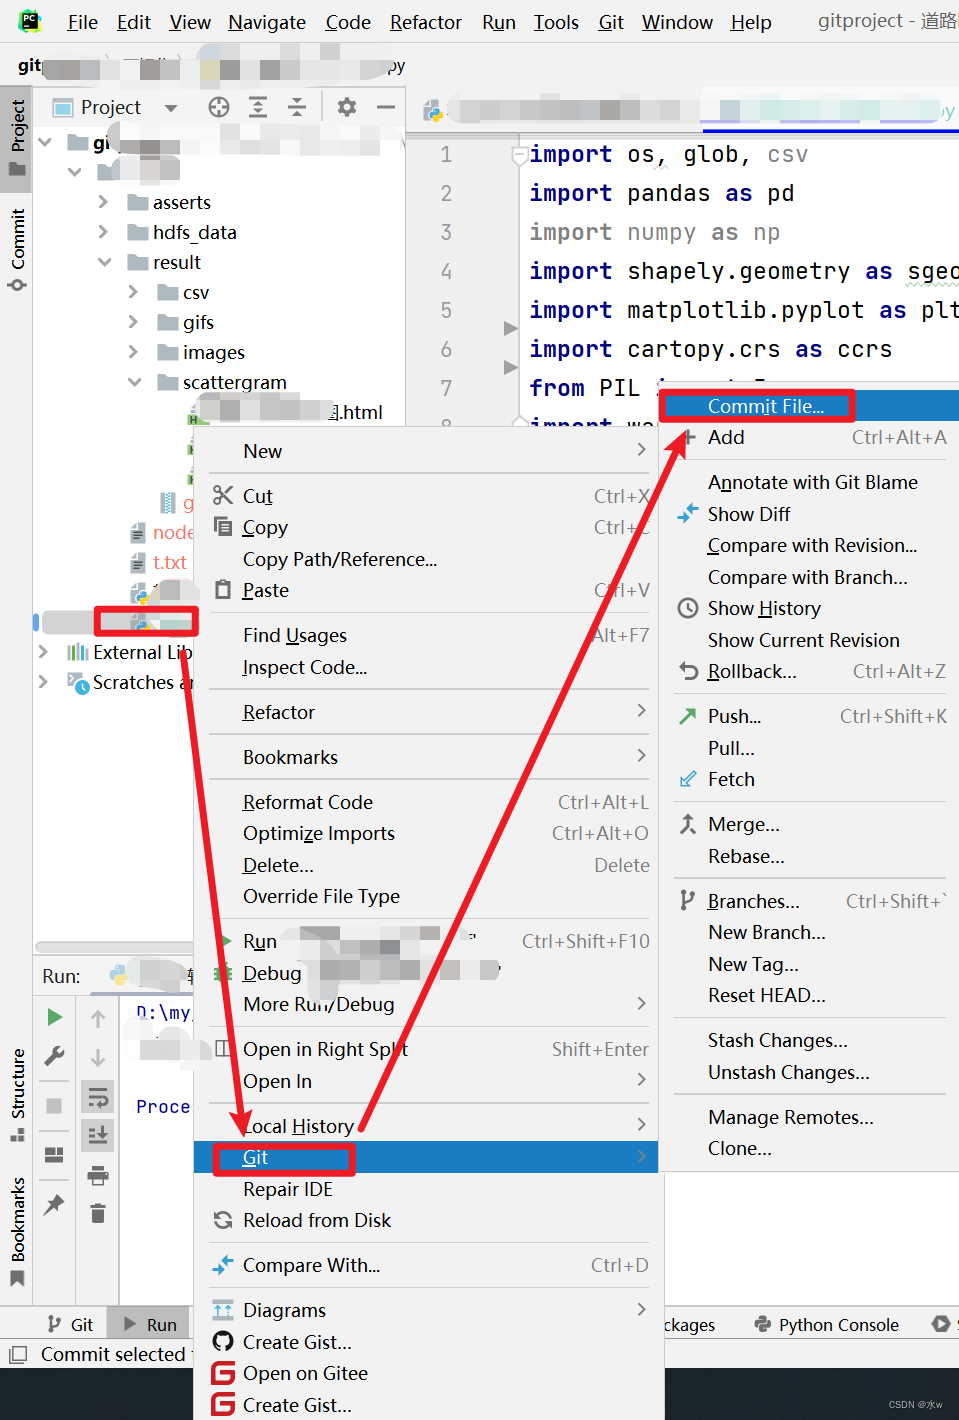Restore layout icon in Run panel
The width and height of the screenshot is (959, 1420).
tap(54, 1155)
